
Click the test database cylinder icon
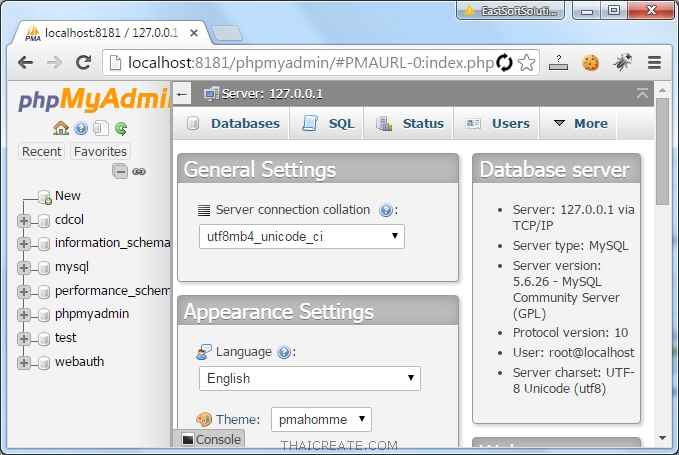pos(44,339)
